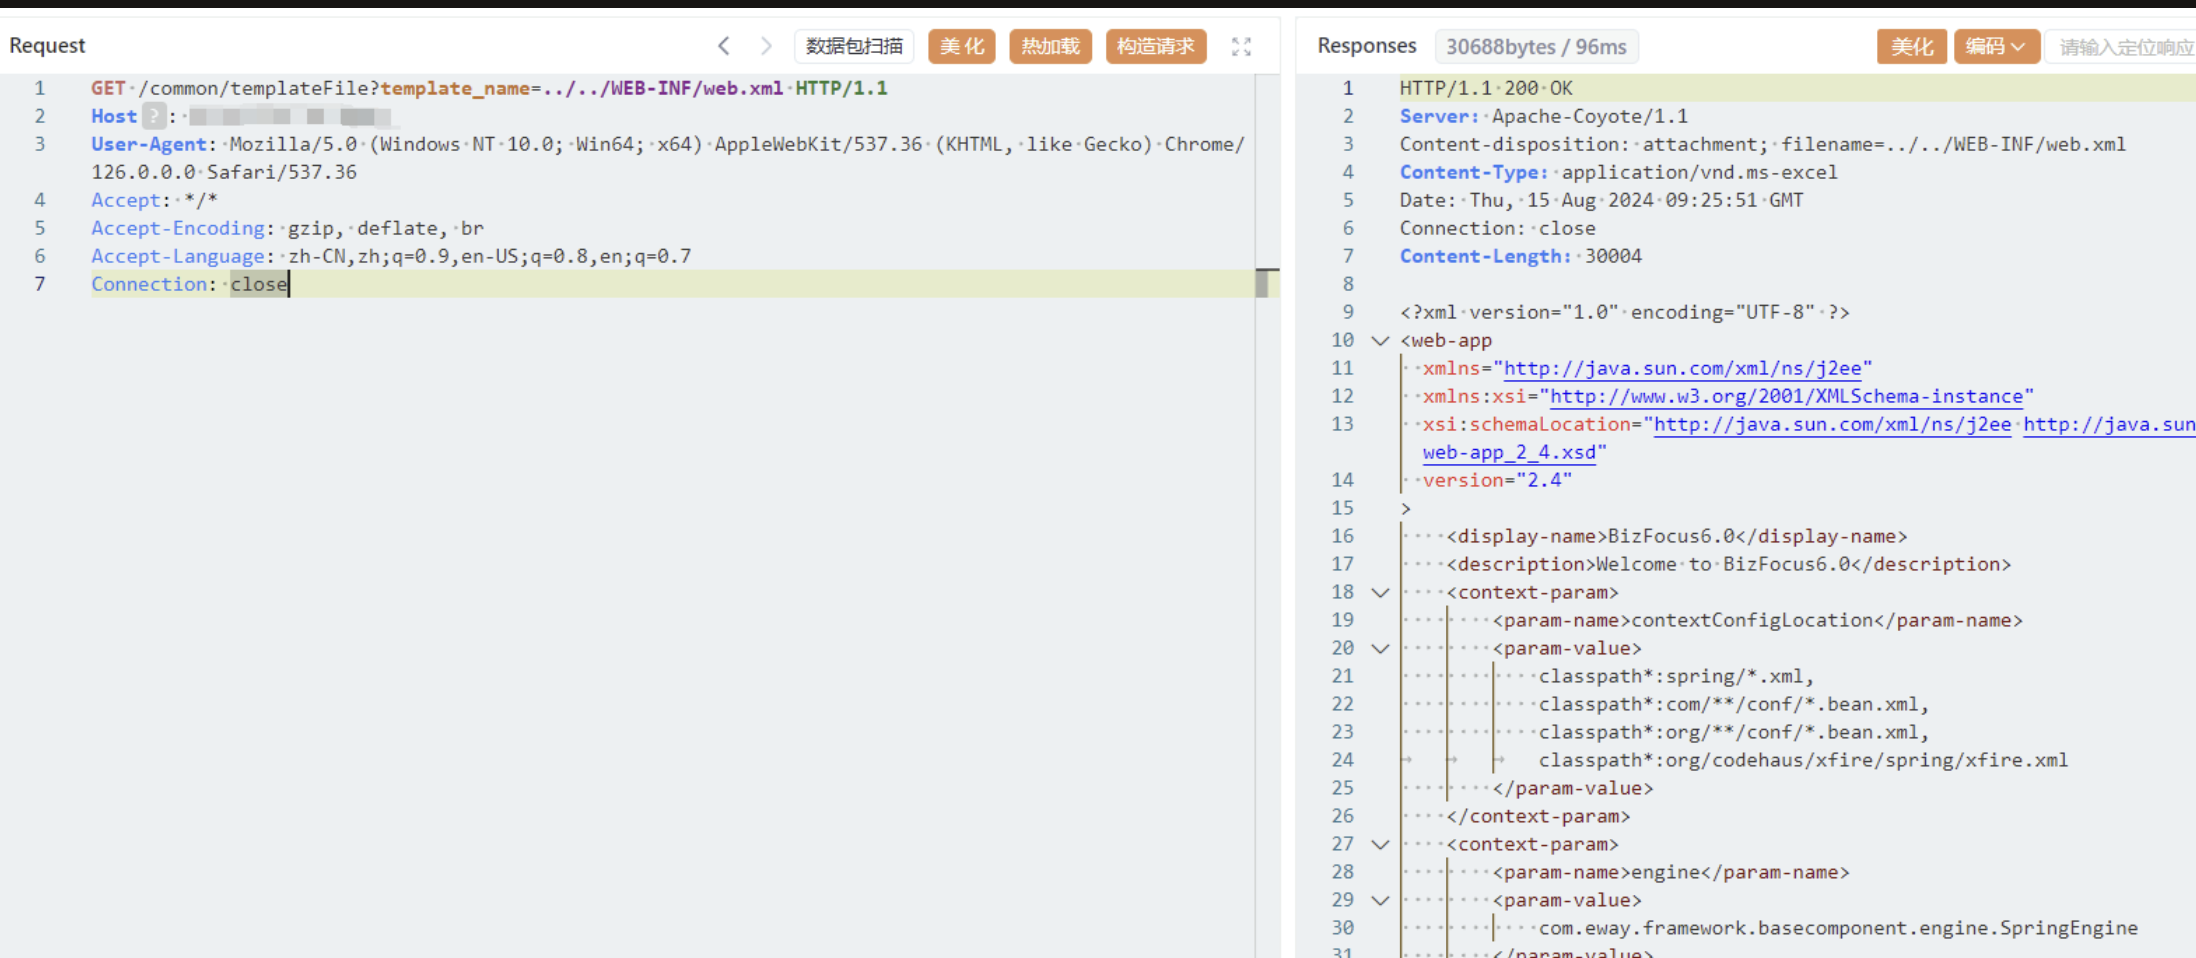Click the template_name parameter text
The width and height of the screenshot is (2196, 958).
point(454,88)
